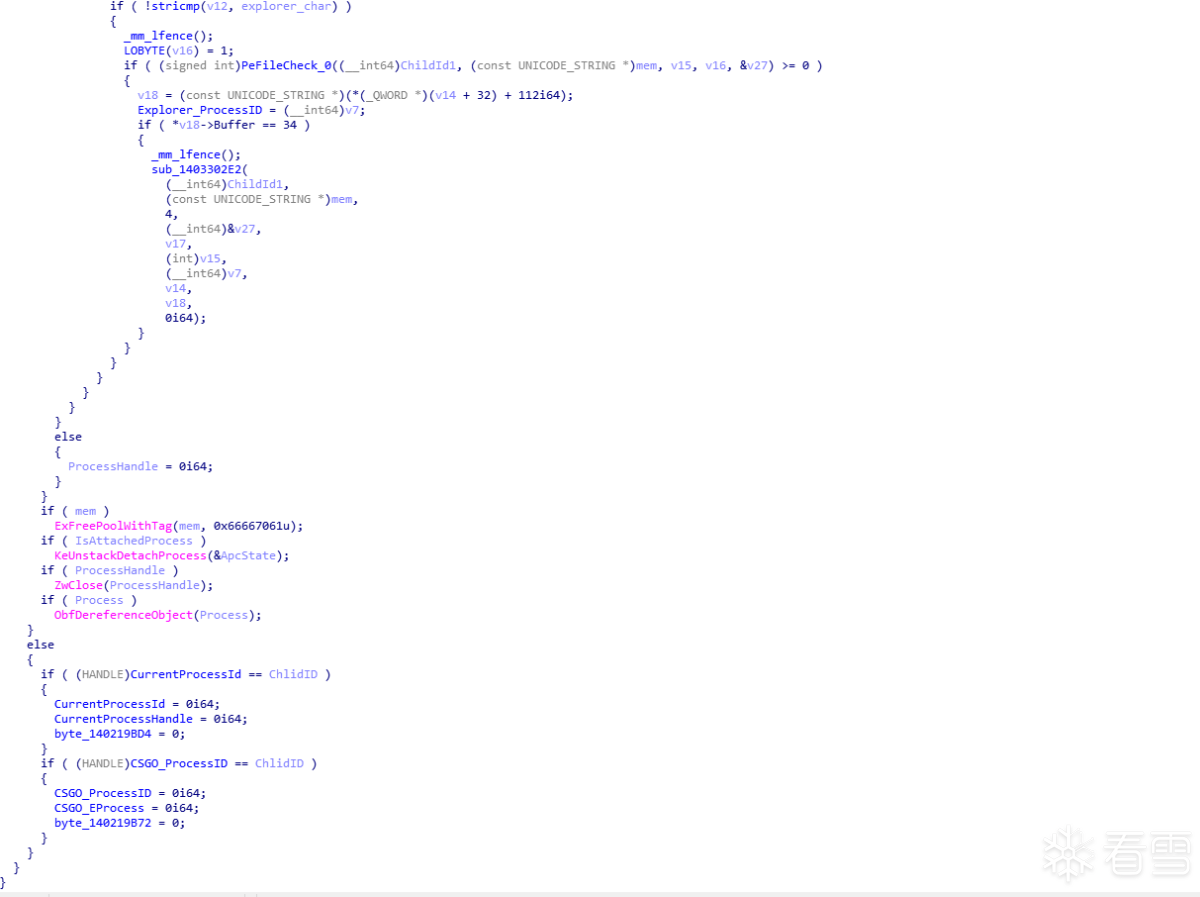The width and height of the screenshot is (1200, 897).
Task: Click the CSGO_EProcess = 0i64 assignment
Action: click(x=127, y=808)
